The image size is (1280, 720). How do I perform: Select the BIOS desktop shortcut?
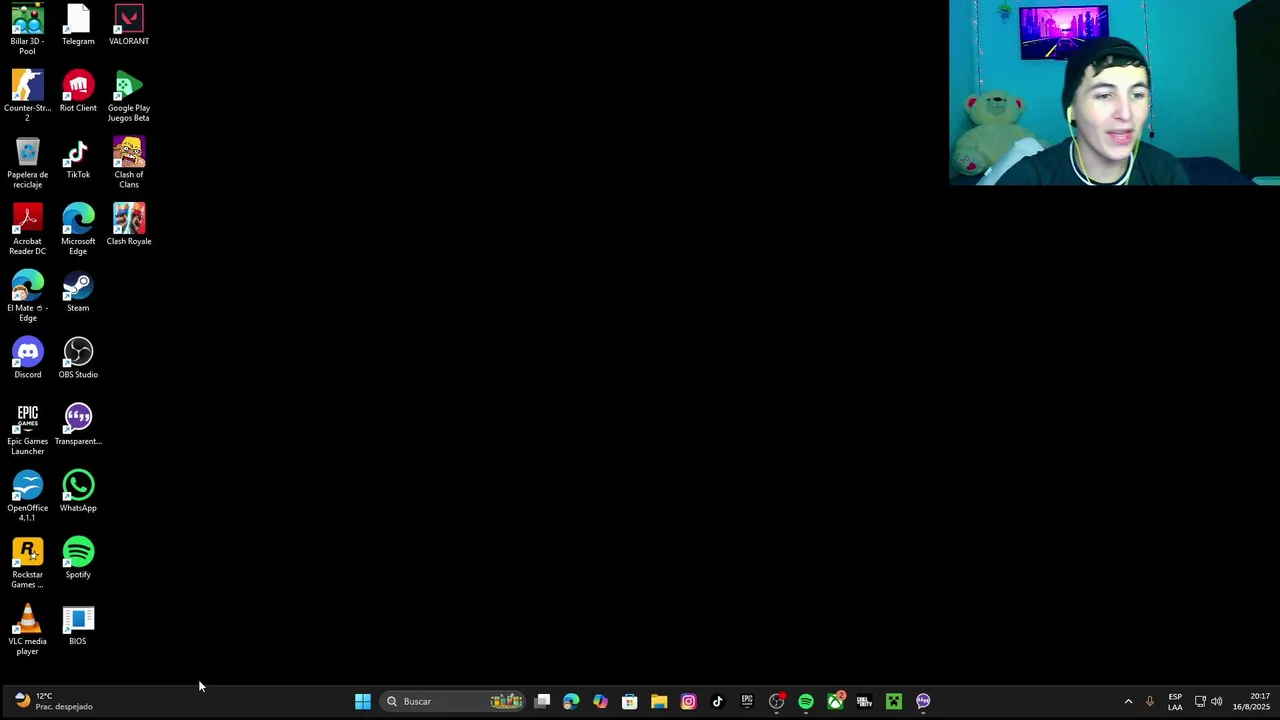pyautogui.click(x=78, y=625)
